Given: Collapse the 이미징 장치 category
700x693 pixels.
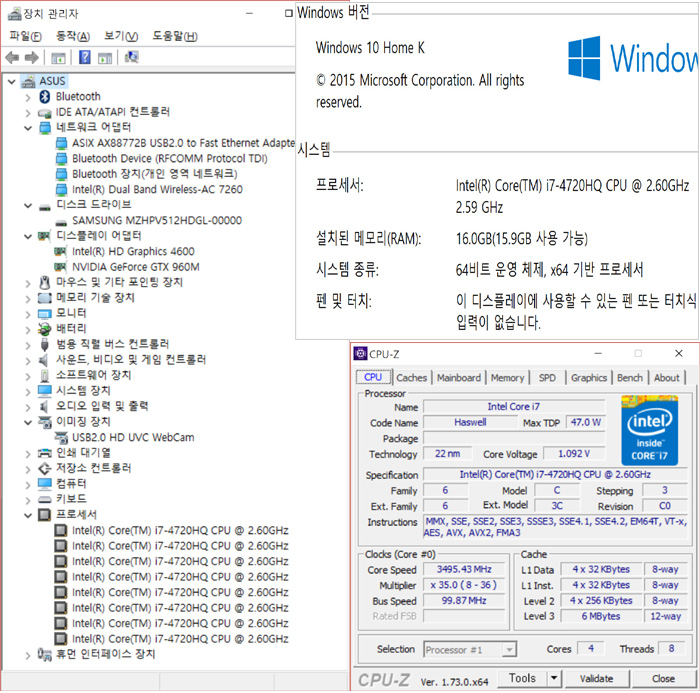Looking at the screenshot, I should 28,423.
